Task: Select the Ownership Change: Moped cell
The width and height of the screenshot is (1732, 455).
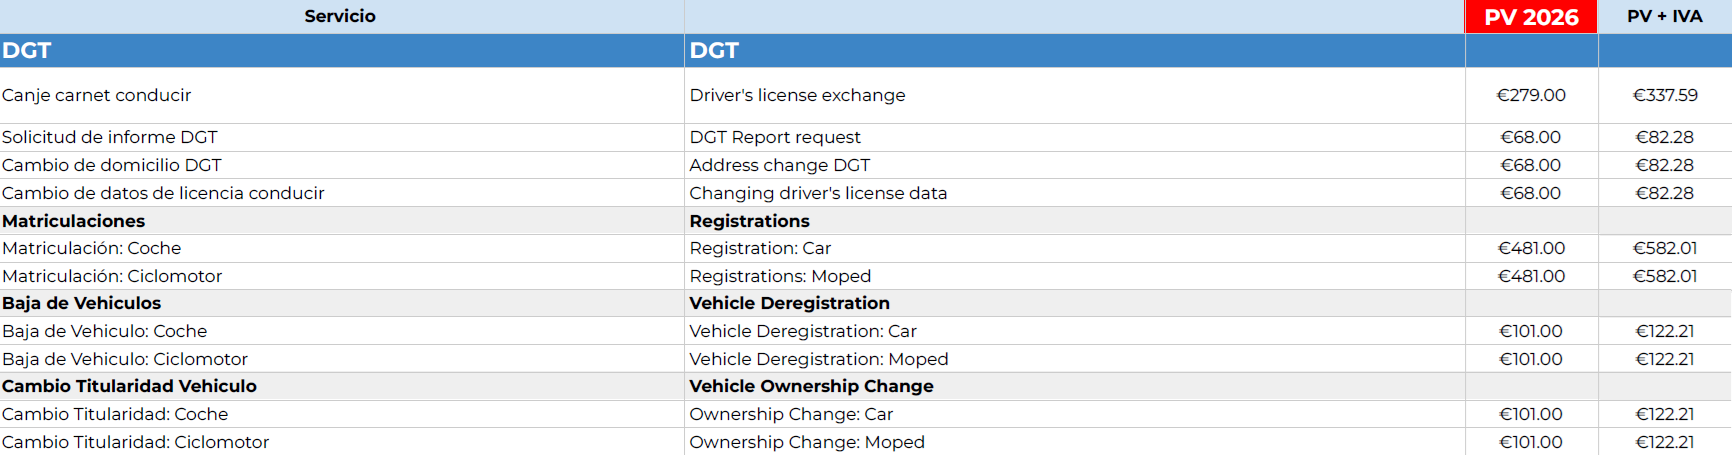Action: pyautogui.click(x=807, y=442)
